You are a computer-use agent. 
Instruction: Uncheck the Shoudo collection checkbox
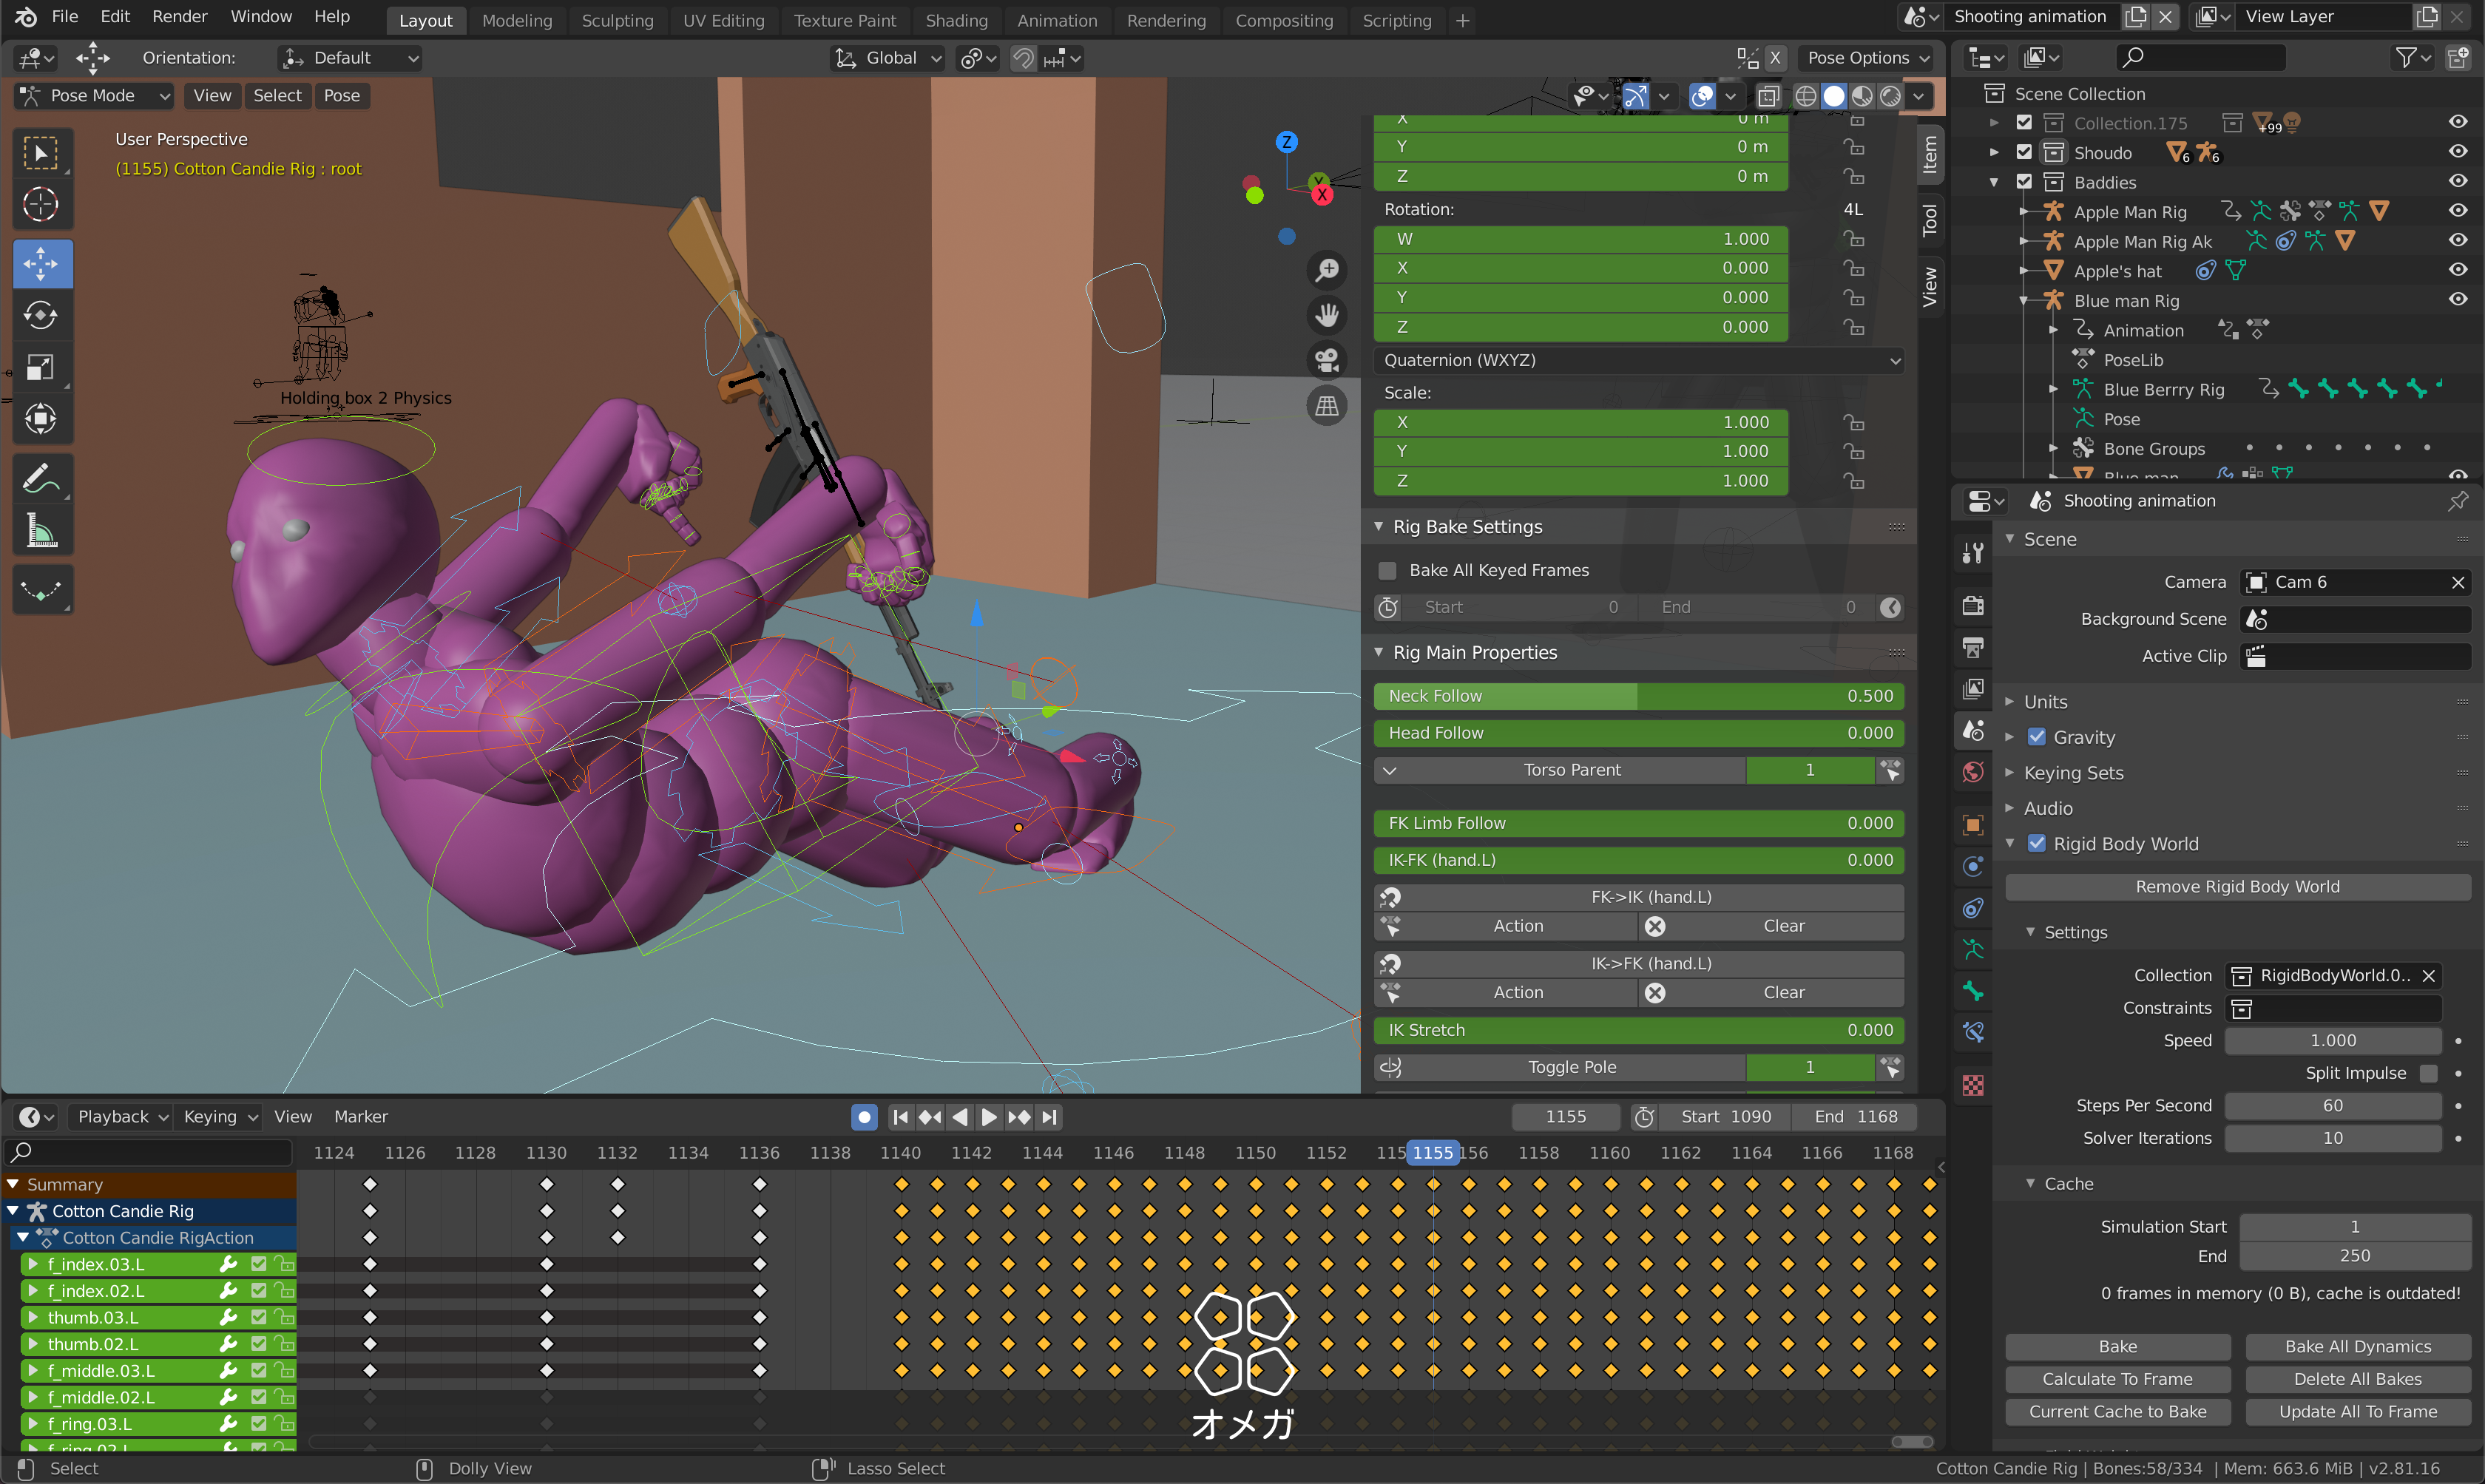coord(2024,153)
